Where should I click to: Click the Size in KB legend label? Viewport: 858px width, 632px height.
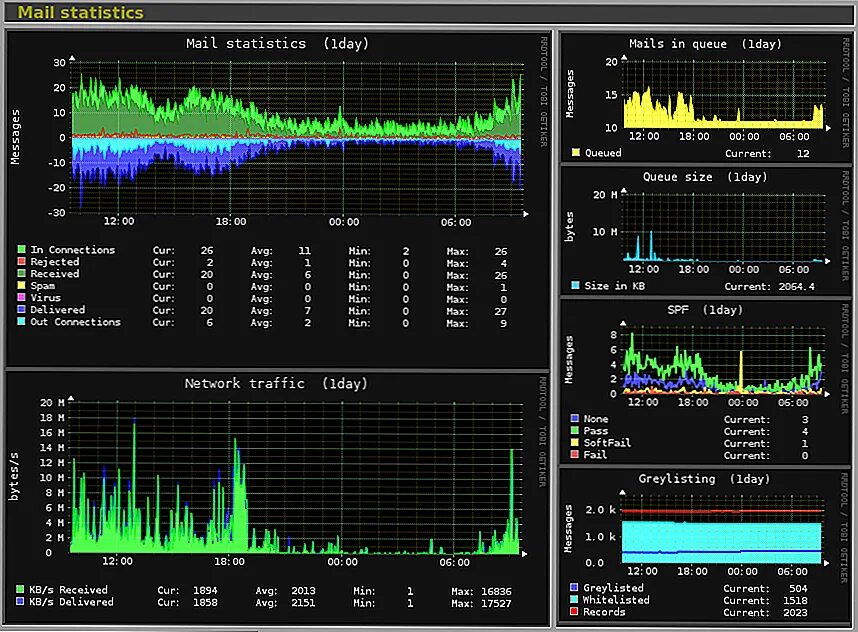pyautogui.click(x=614, y=286)
